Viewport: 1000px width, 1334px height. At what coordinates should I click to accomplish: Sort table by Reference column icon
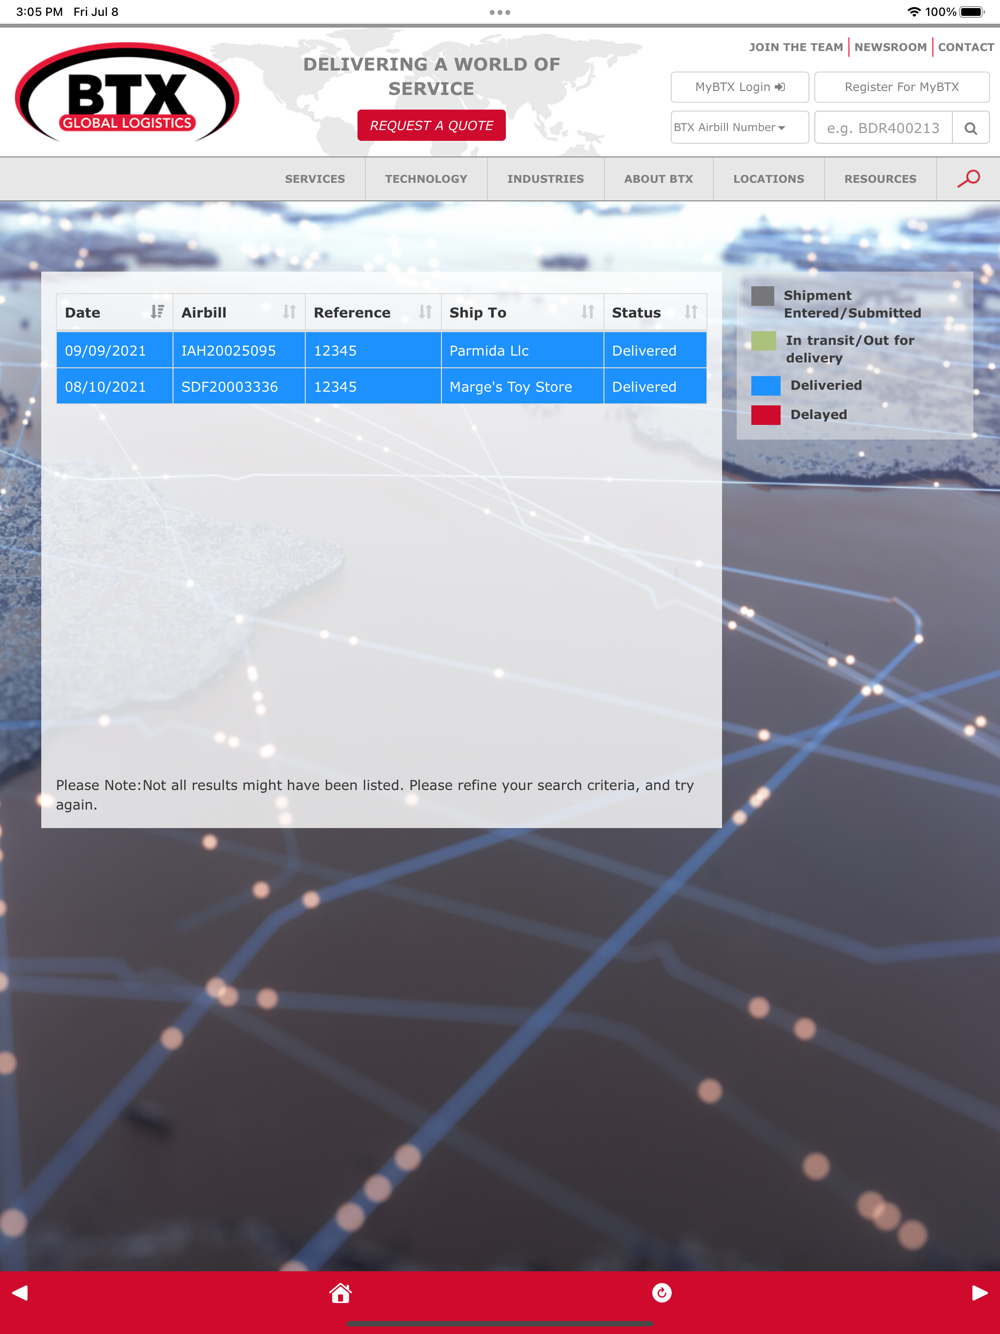[425, 312]
